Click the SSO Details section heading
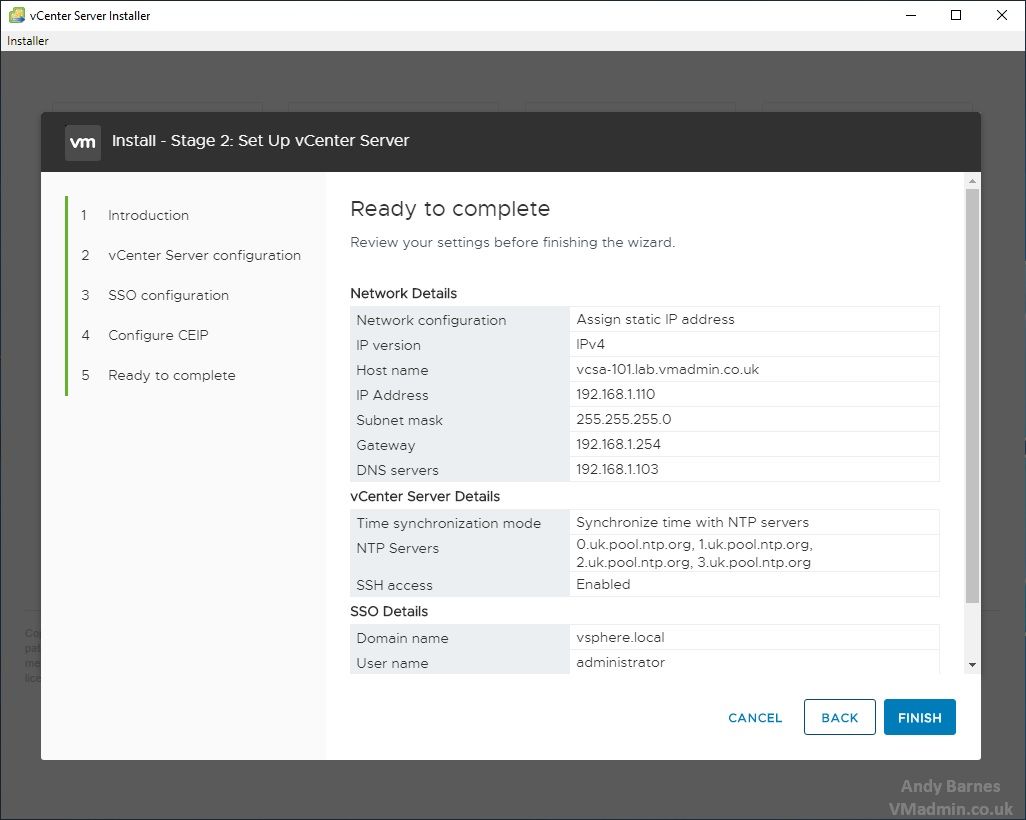The width and height of the screenshot is (1026, 820). point(389,611)
